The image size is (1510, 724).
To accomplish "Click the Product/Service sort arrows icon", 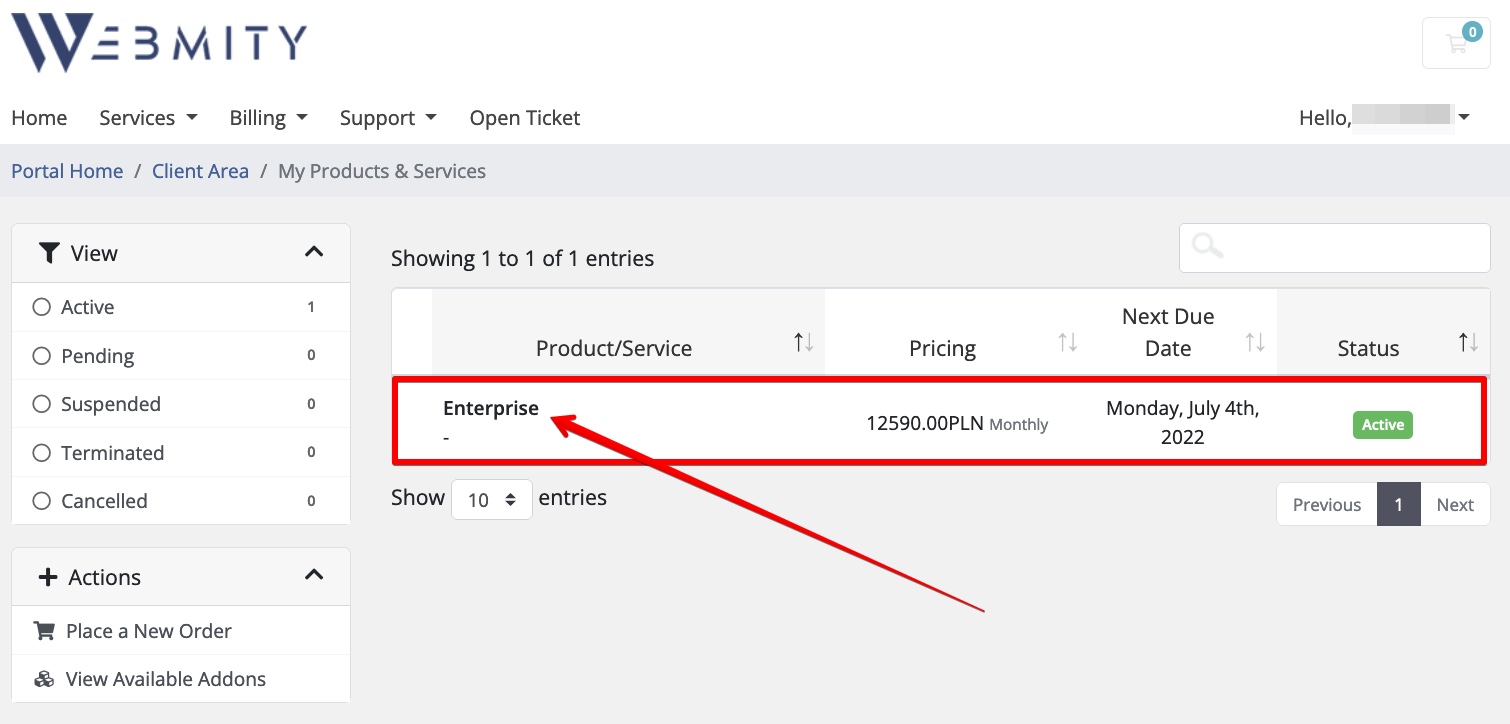I will [803, 343].
